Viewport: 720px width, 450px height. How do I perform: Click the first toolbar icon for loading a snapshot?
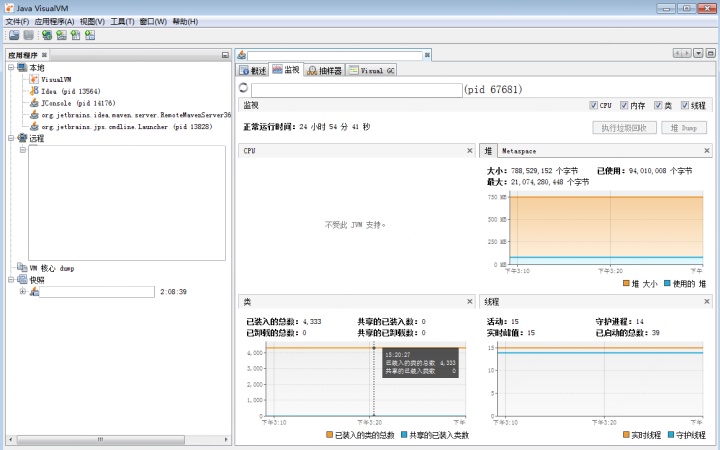tap(14, 35)
